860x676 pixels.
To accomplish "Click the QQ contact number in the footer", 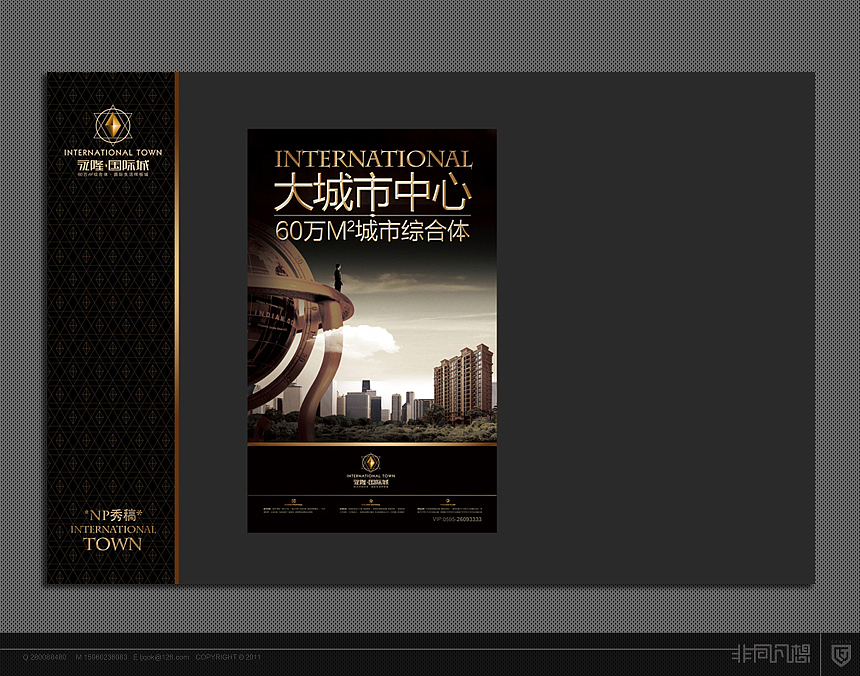I will point(45,657).
